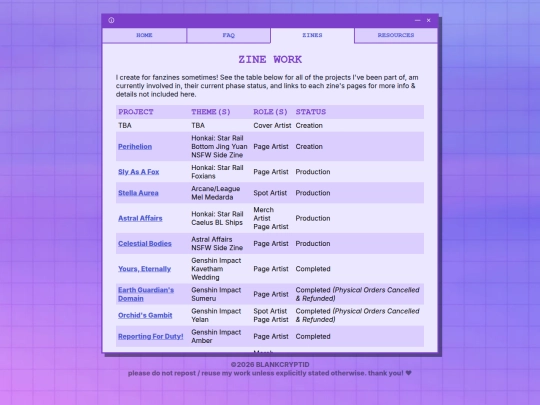
Task: Visit the Stella Aurea project link
Action: pyautogui.click(x=138, y=193)
